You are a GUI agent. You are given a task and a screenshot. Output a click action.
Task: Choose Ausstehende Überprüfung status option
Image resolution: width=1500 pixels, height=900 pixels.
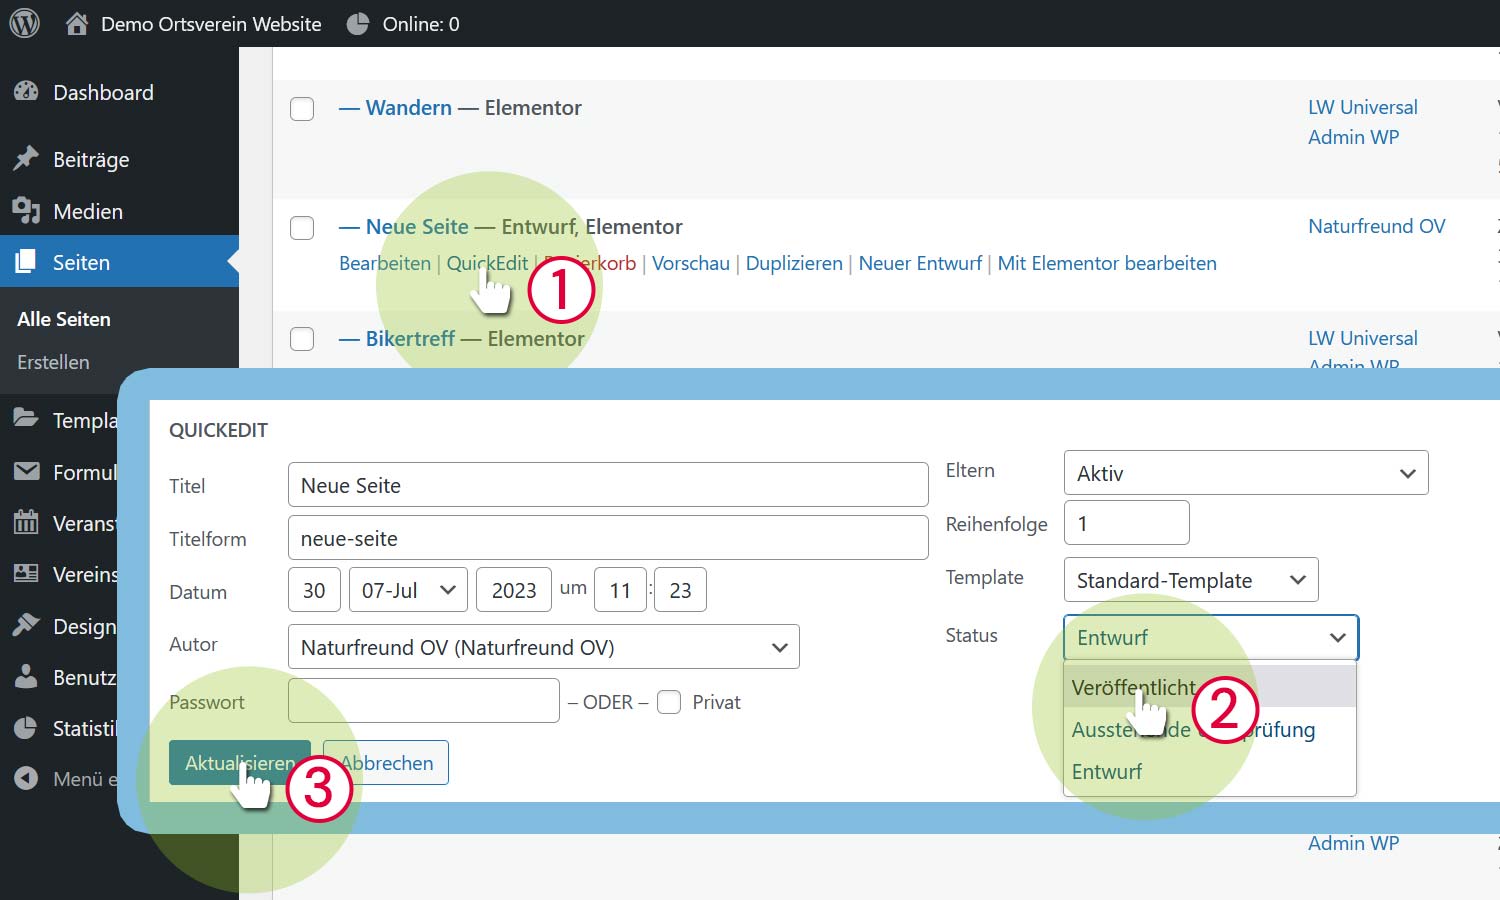(1210, 729)
